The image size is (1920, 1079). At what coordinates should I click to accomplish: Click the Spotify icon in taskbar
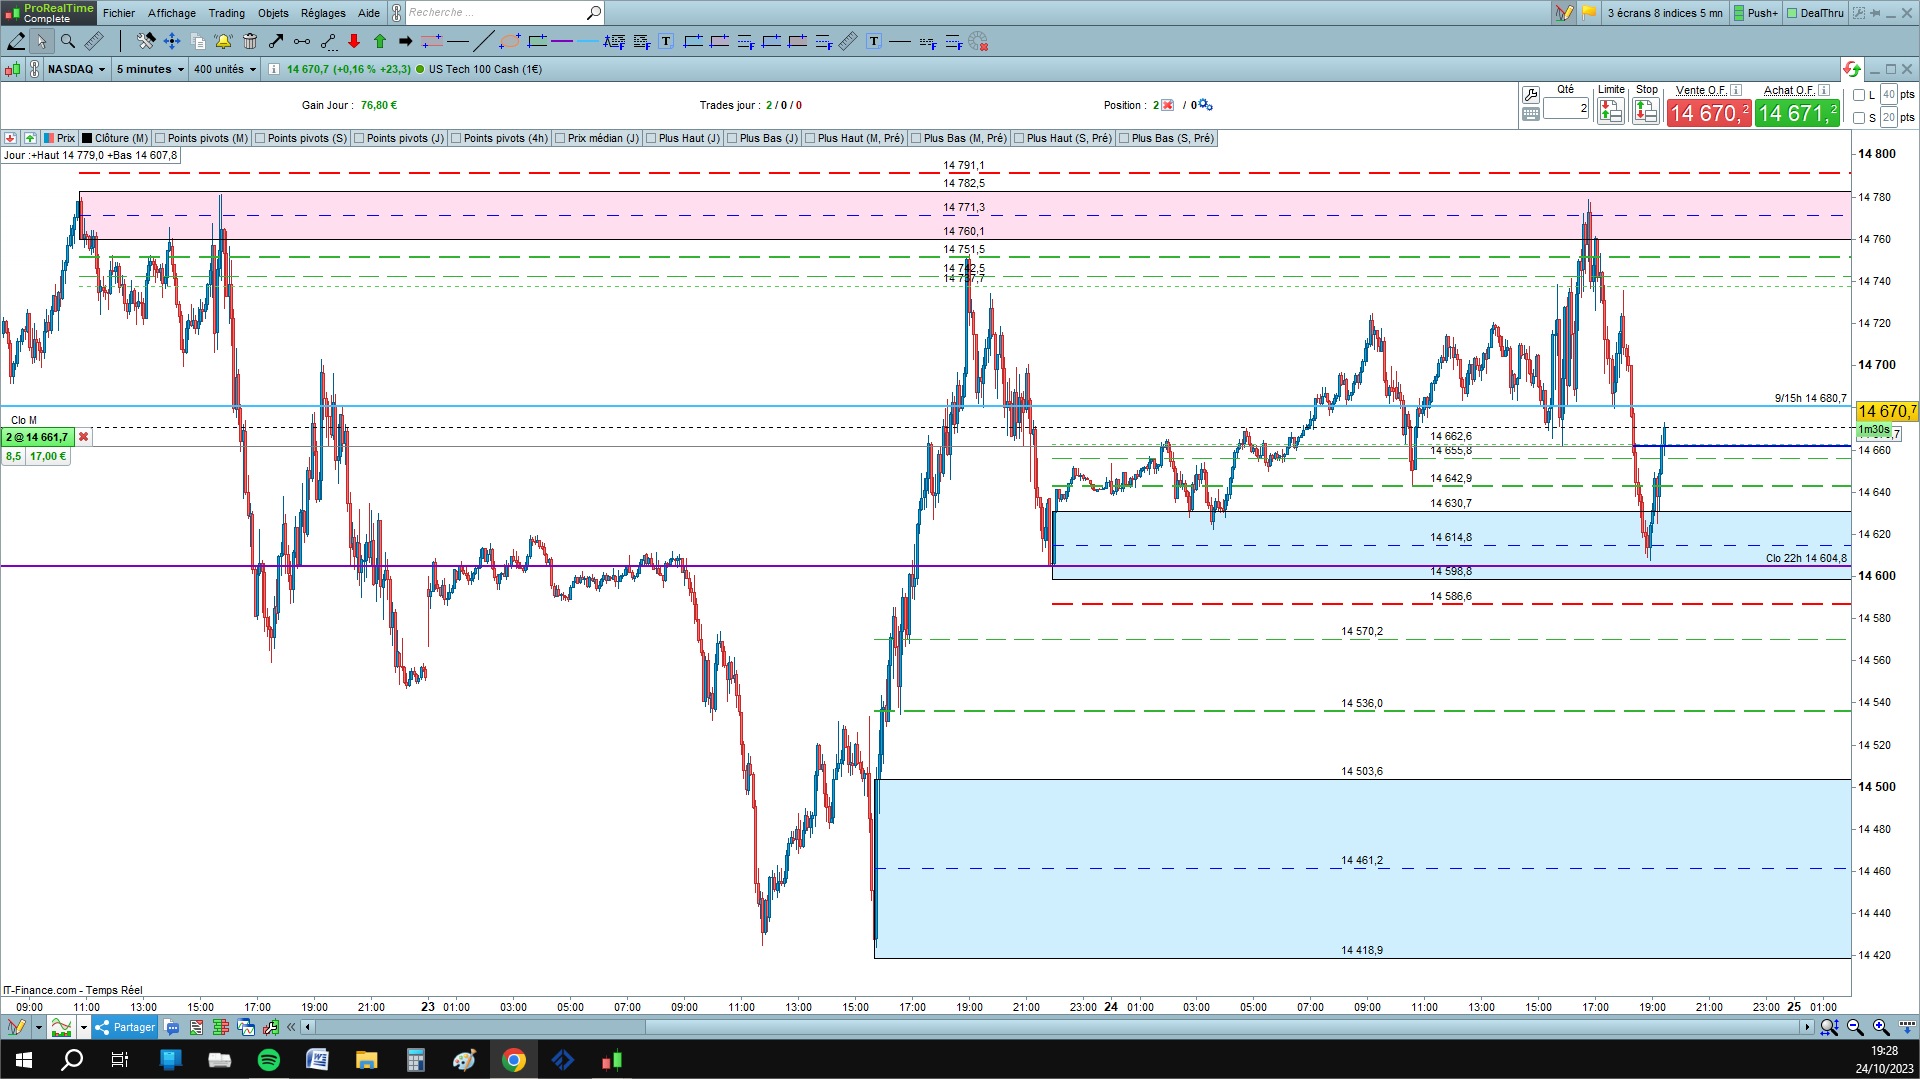pyautogui.click(x=269, y=1060)
